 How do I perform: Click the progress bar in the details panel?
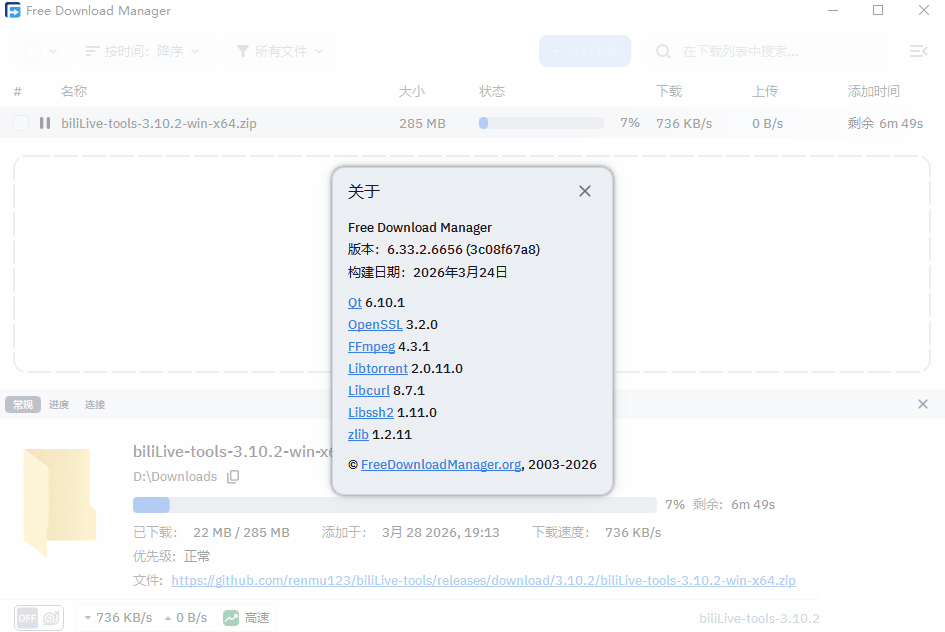394,505
